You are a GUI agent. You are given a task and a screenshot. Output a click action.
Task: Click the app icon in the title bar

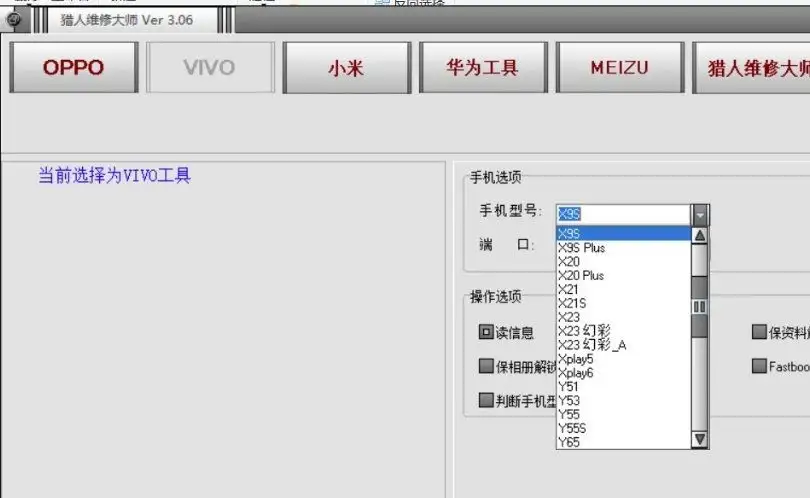[x=13, y=20]
